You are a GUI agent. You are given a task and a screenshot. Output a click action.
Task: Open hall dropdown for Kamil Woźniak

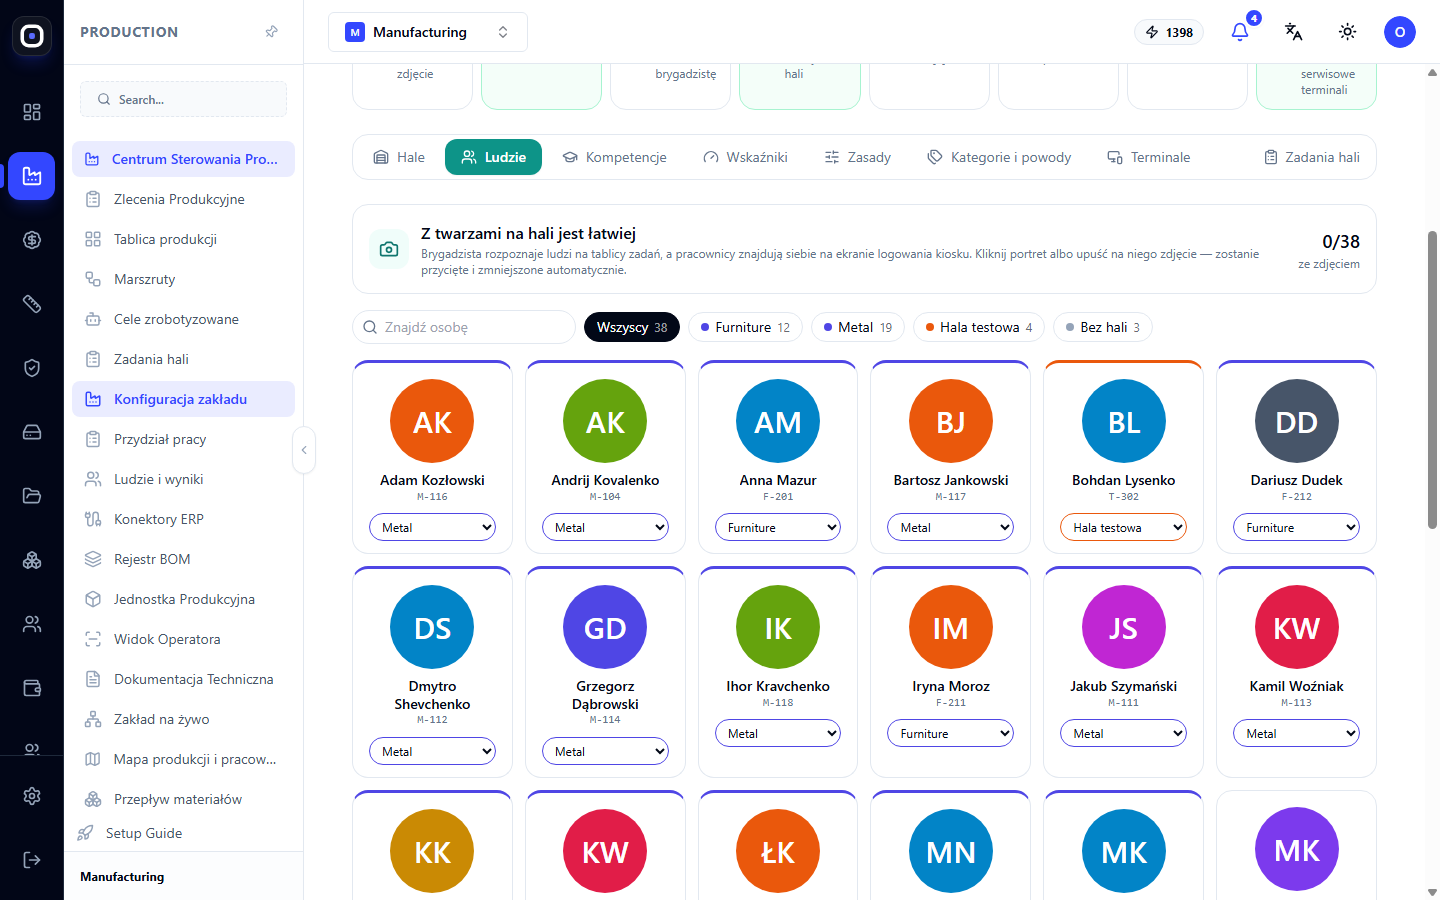tap(1296, 733)
